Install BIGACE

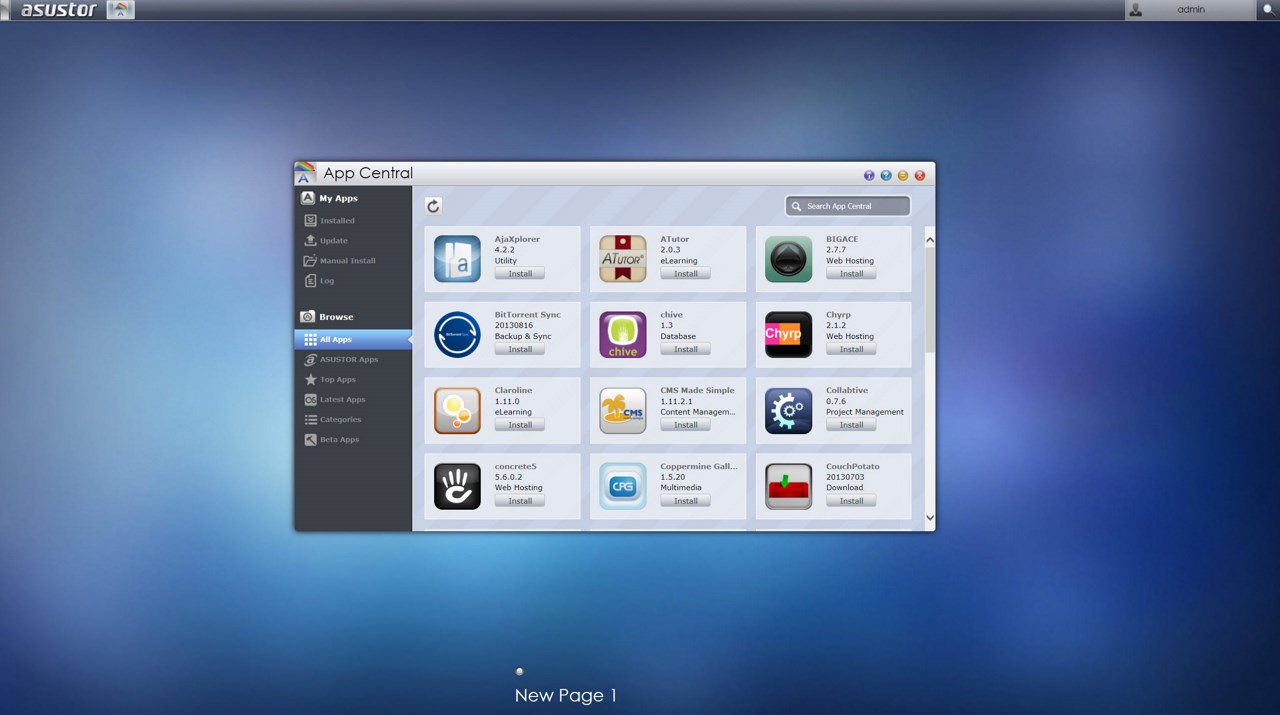[851, 273]
